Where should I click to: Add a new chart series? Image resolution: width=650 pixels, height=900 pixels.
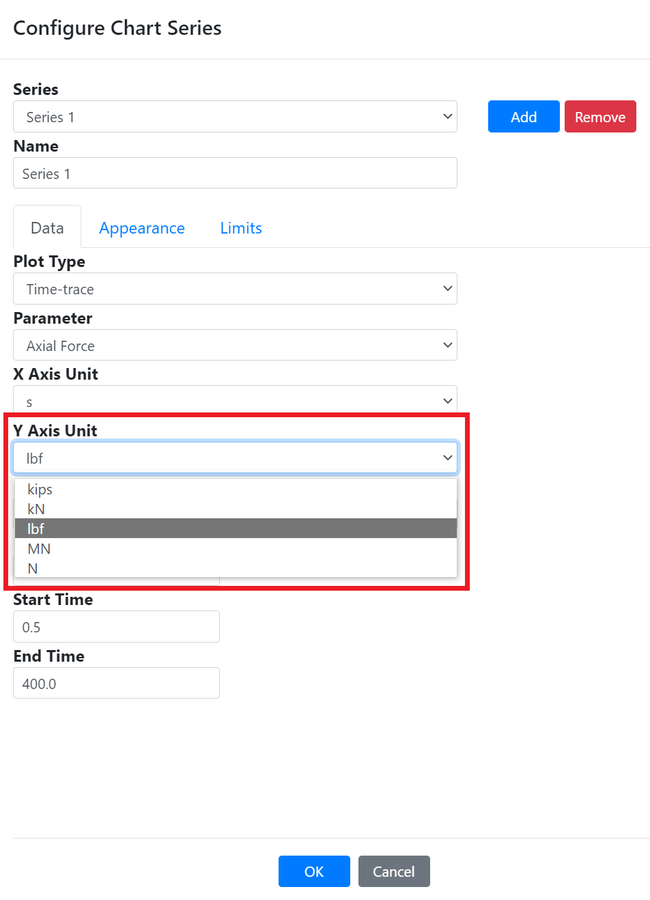(524, 117)
